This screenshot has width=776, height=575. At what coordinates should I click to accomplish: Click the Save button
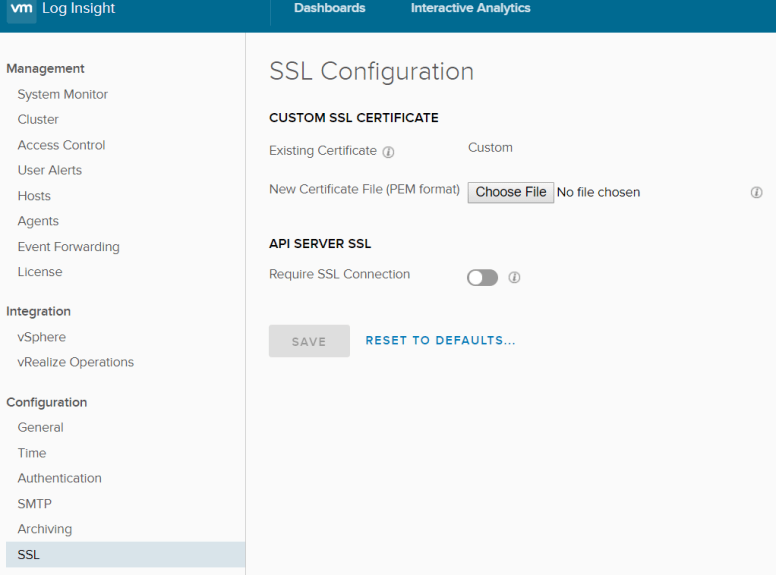pos(309,341)
